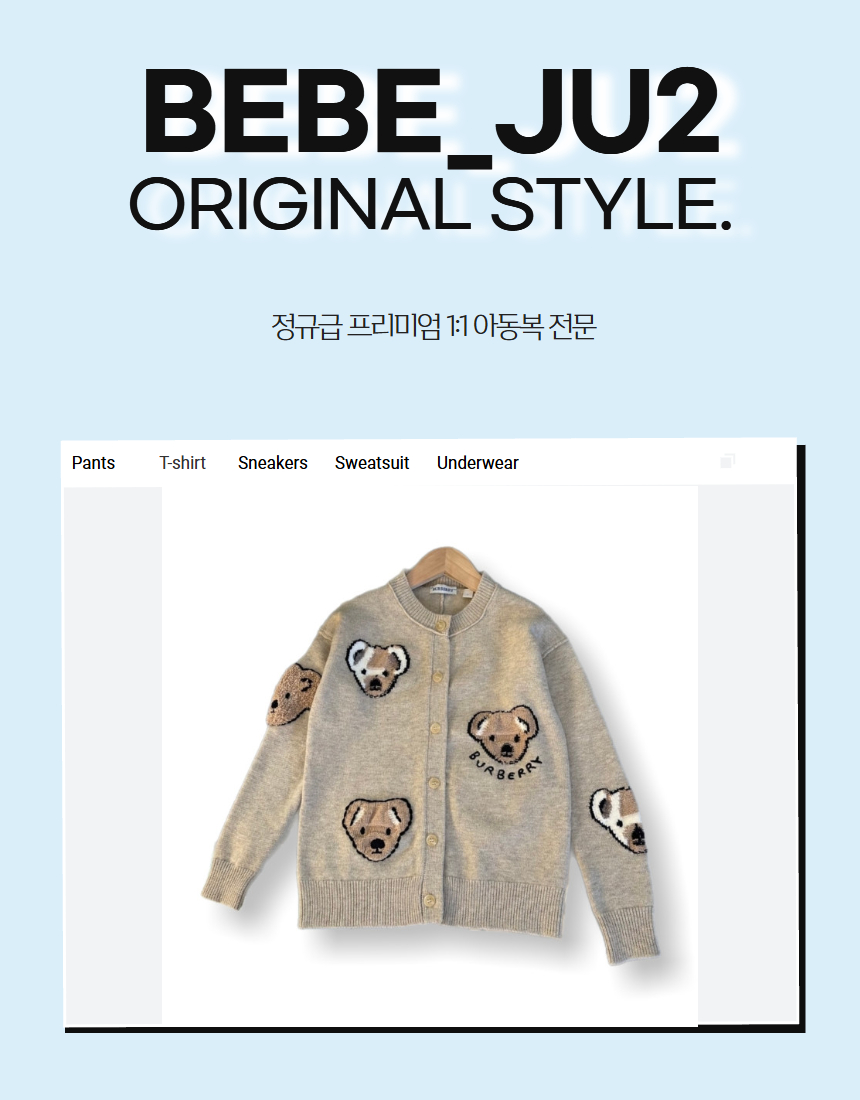Image resolution: width=860 pixels, height=1100 pixels.
Task: Click the wooden hanger at cardigan top
Action: coord(445,567)
